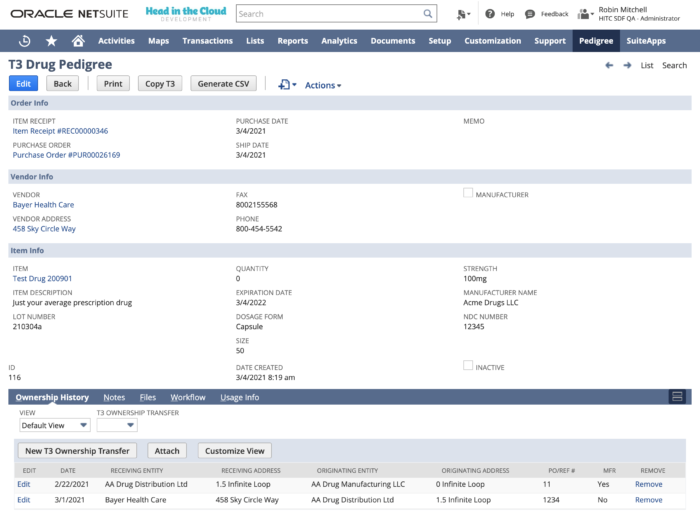Click the Help question mark icon
Viewport: 700px width, 522px height.
click(x=490, y=14)
